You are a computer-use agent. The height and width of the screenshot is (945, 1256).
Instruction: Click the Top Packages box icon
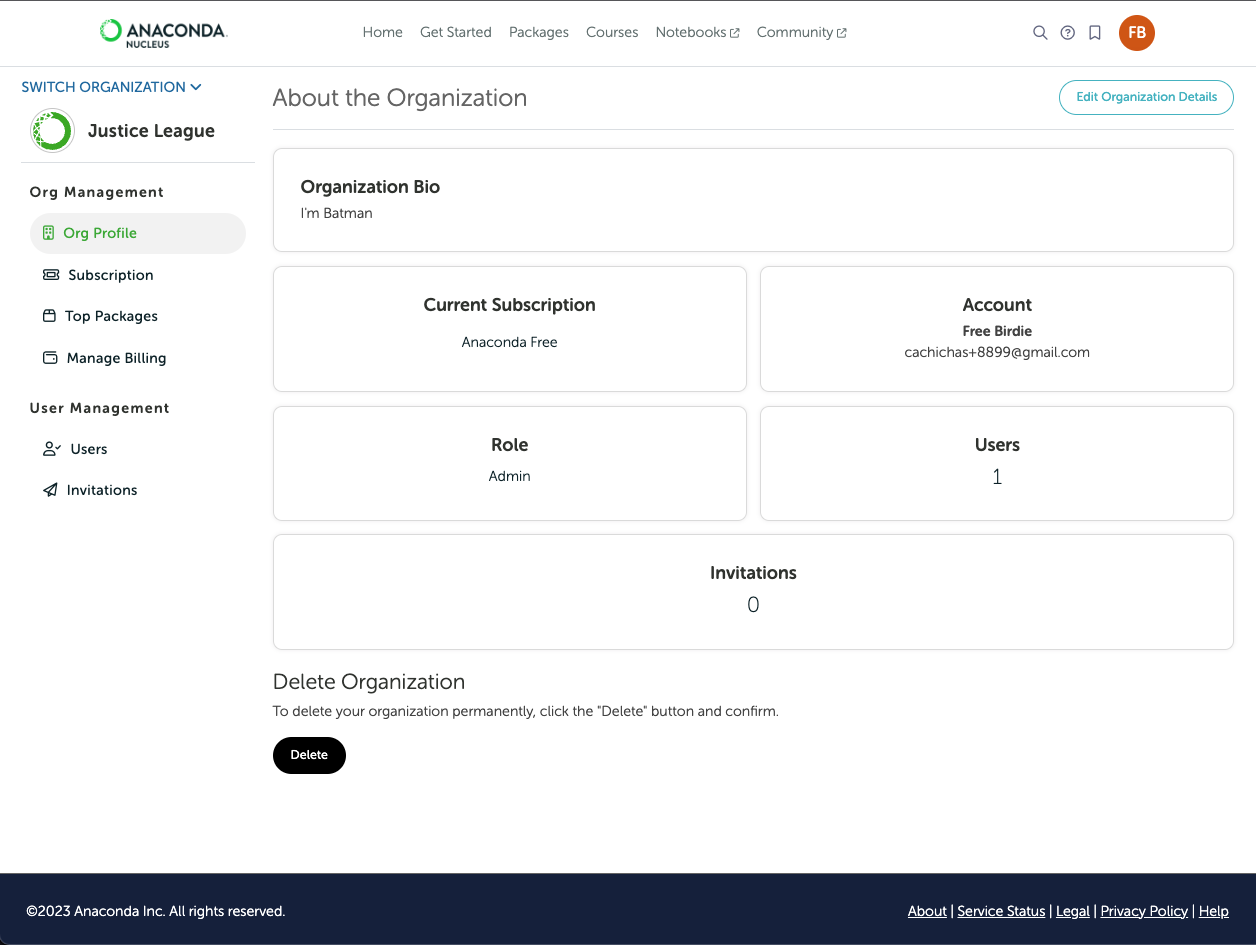[x=49, y=316]
